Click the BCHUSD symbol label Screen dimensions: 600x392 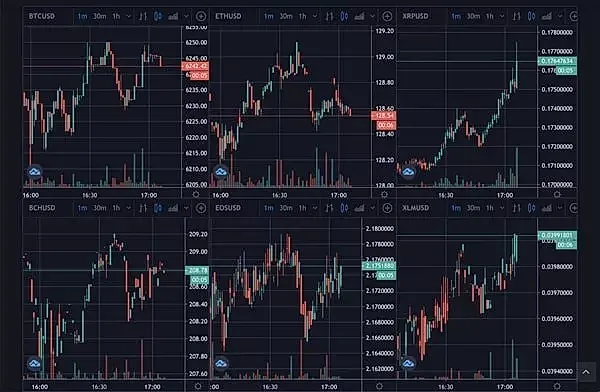coord(42,208)
